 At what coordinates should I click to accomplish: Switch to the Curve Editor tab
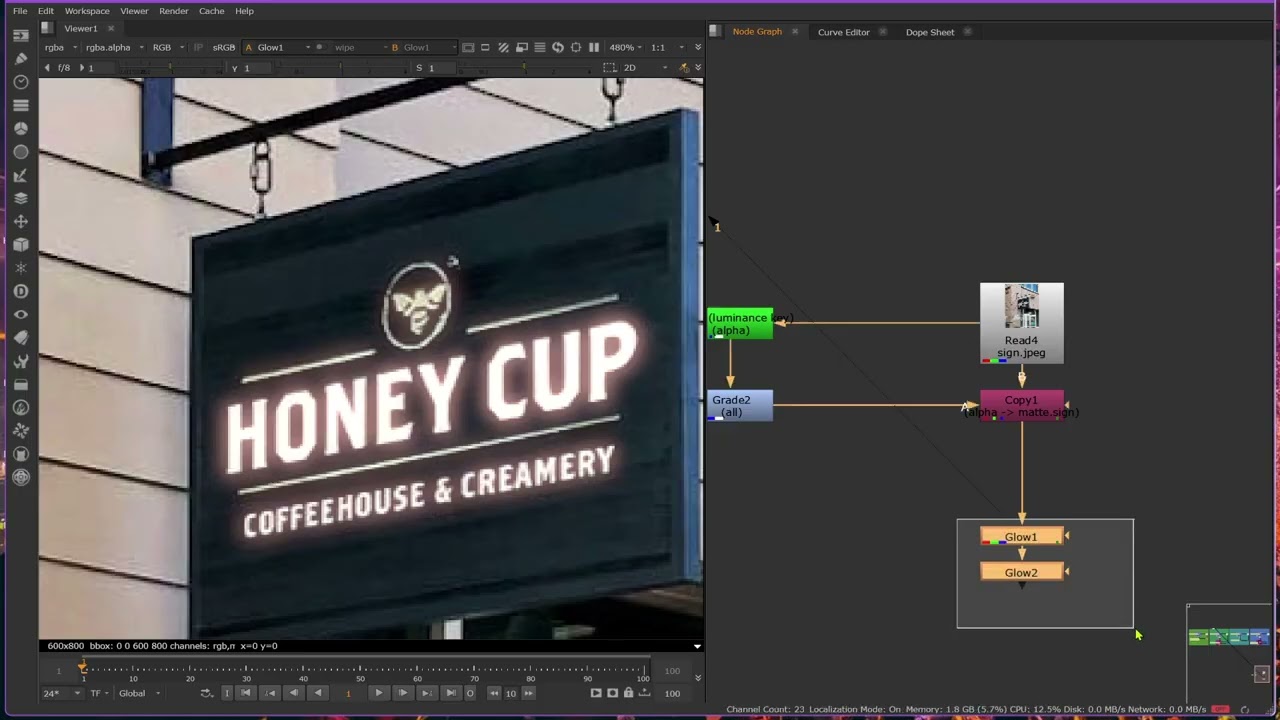click(x=844, y=32)
